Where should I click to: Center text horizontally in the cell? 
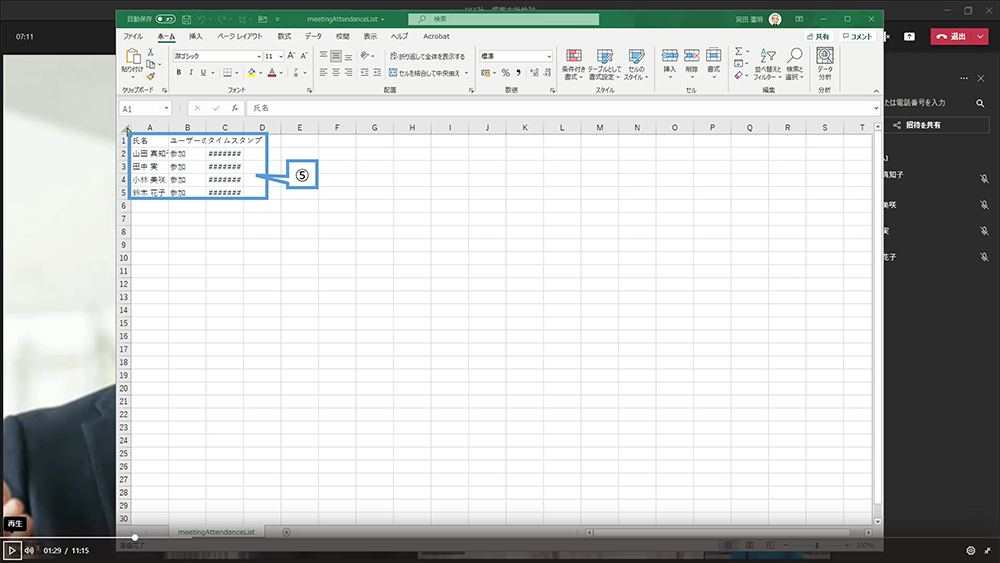coord(335,73)
